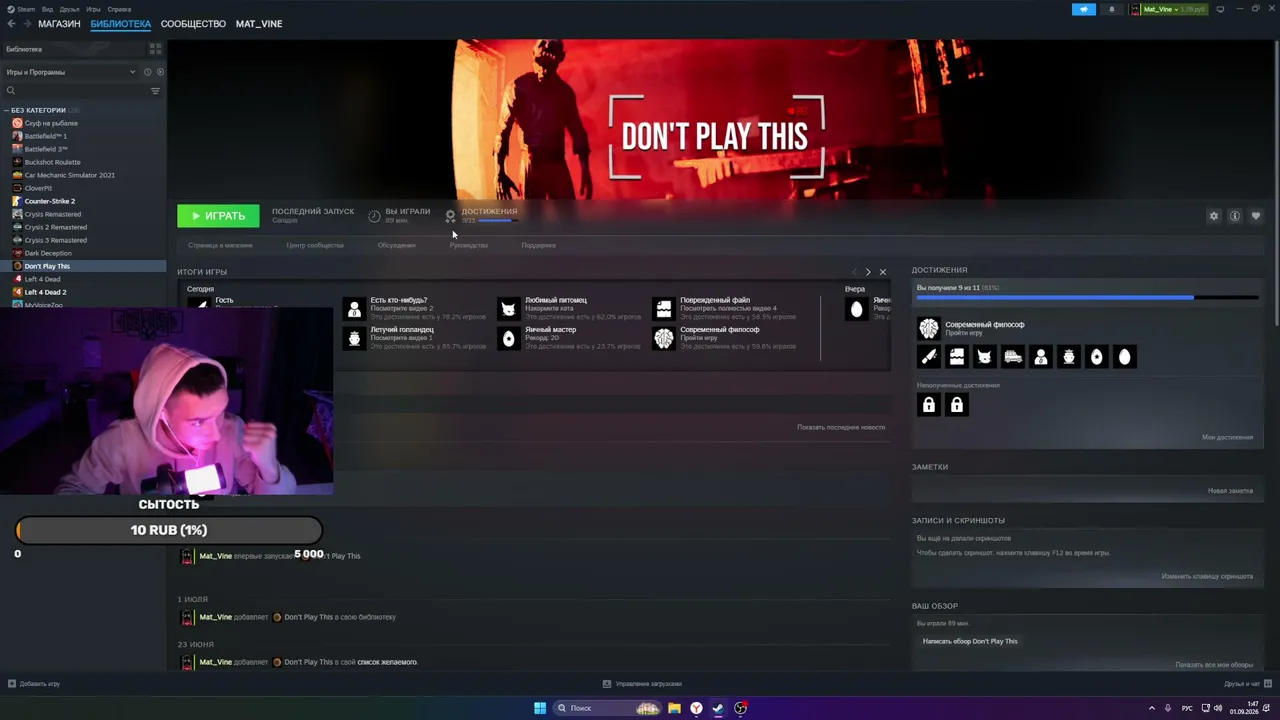This screenshot has width=1280, height=720.
Task: Click the Летучий голландец achievement icon
Action: point(354,338)
